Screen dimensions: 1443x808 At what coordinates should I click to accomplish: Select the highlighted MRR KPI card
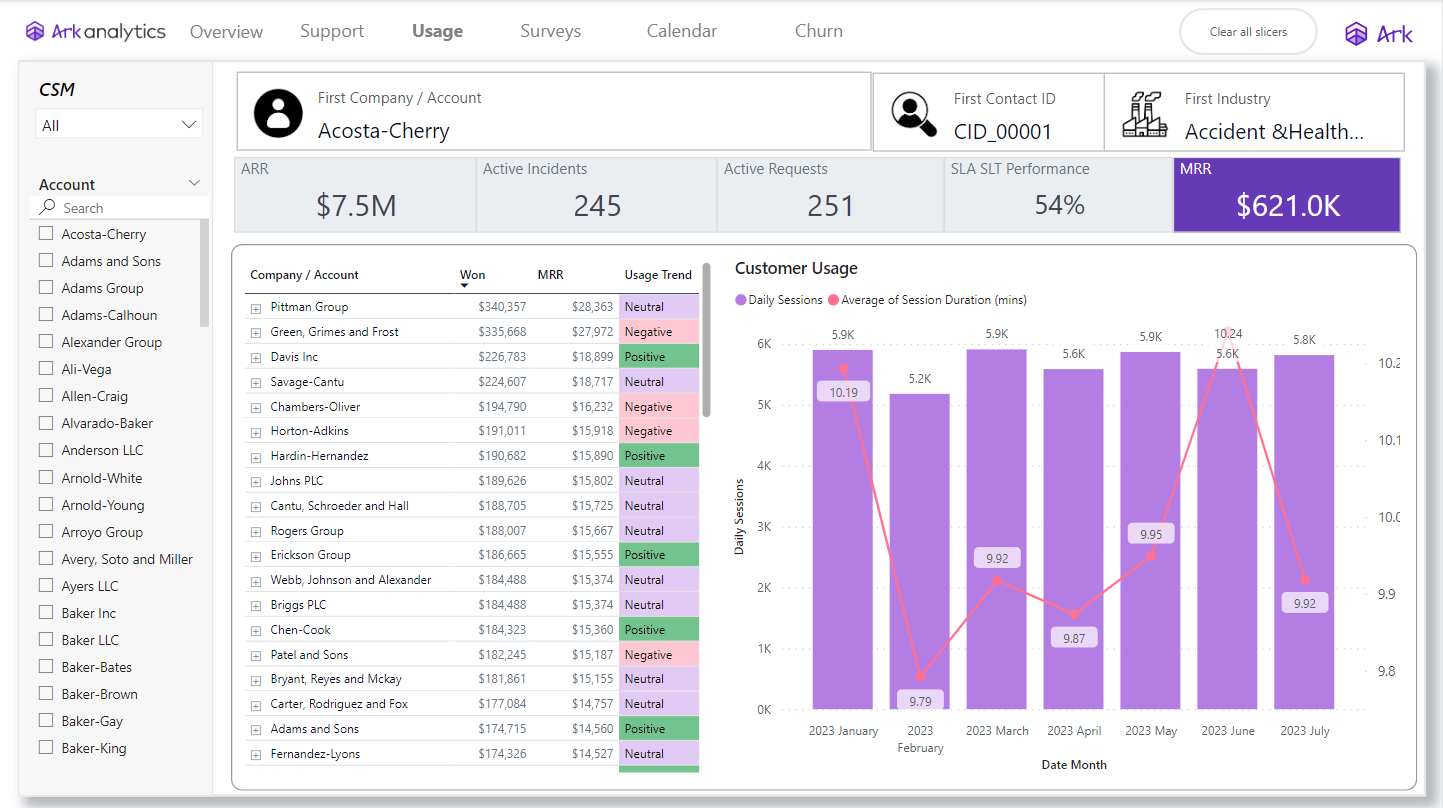pos(1286,194)
